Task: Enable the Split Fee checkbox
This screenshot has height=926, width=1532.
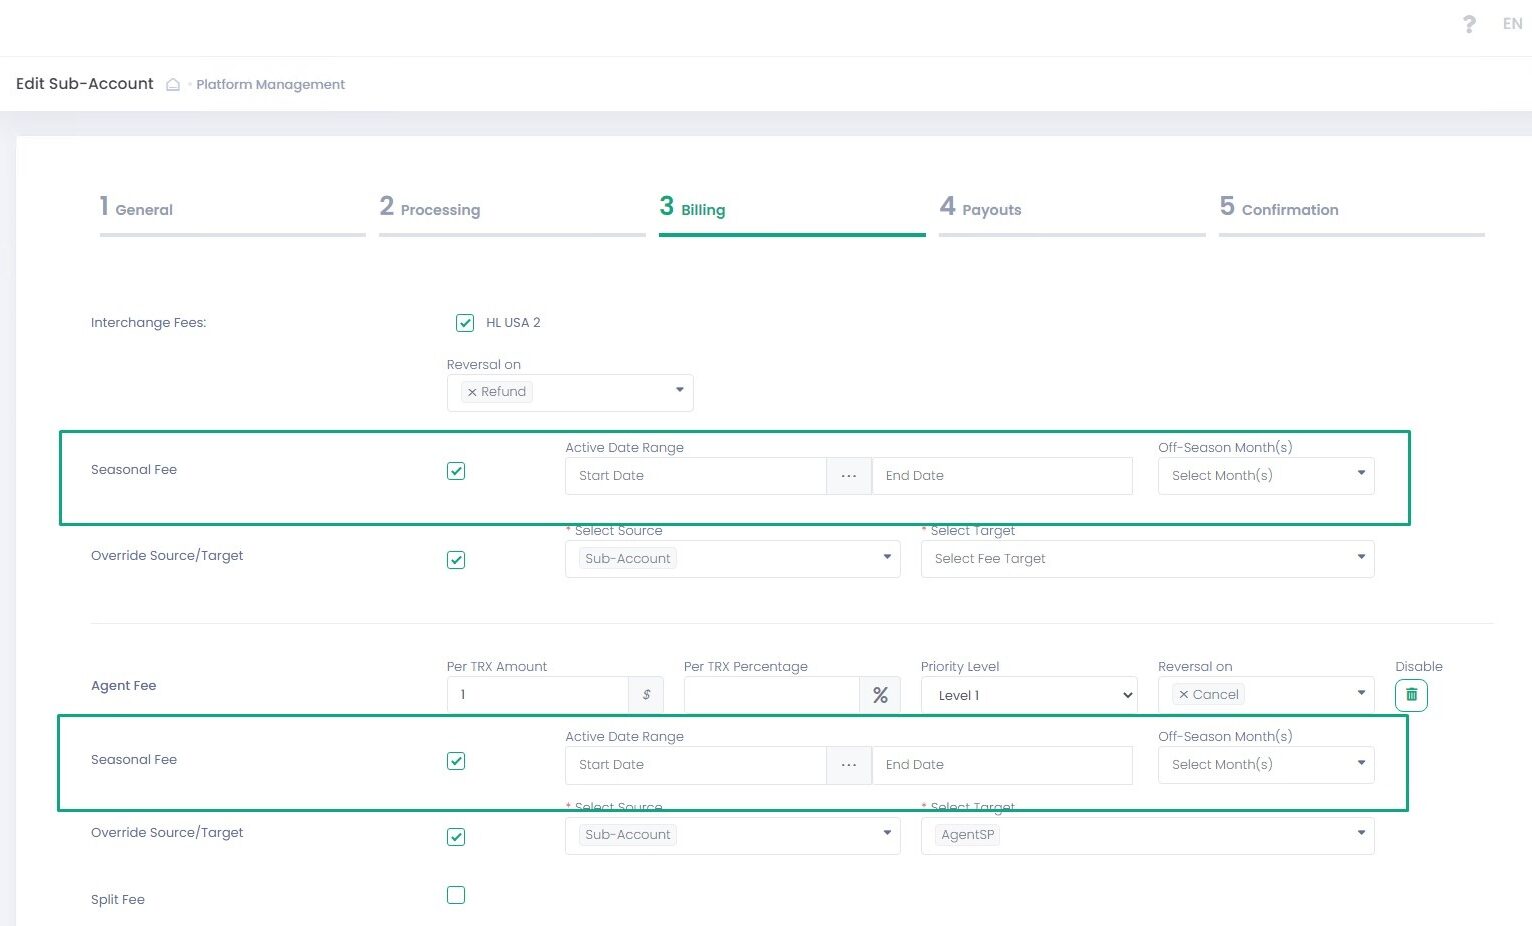Action: pyautogui.click(x=456, y=895)
